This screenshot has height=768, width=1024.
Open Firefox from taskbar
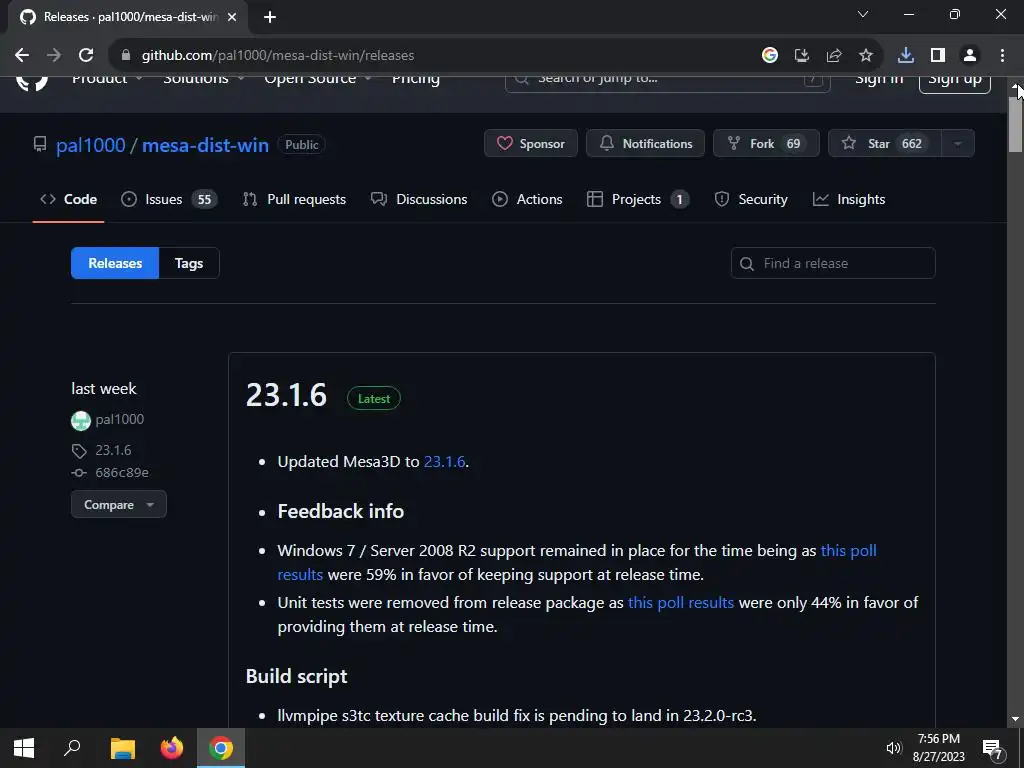click(172, 748)
